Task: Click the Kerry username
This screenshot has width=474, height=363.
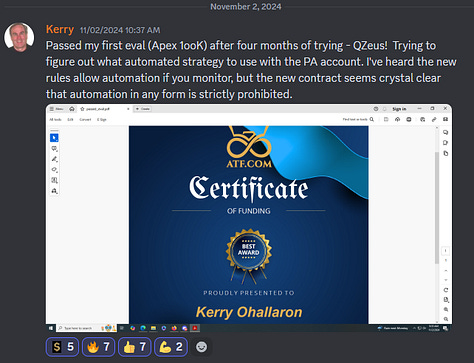Action: pos(60,29)
